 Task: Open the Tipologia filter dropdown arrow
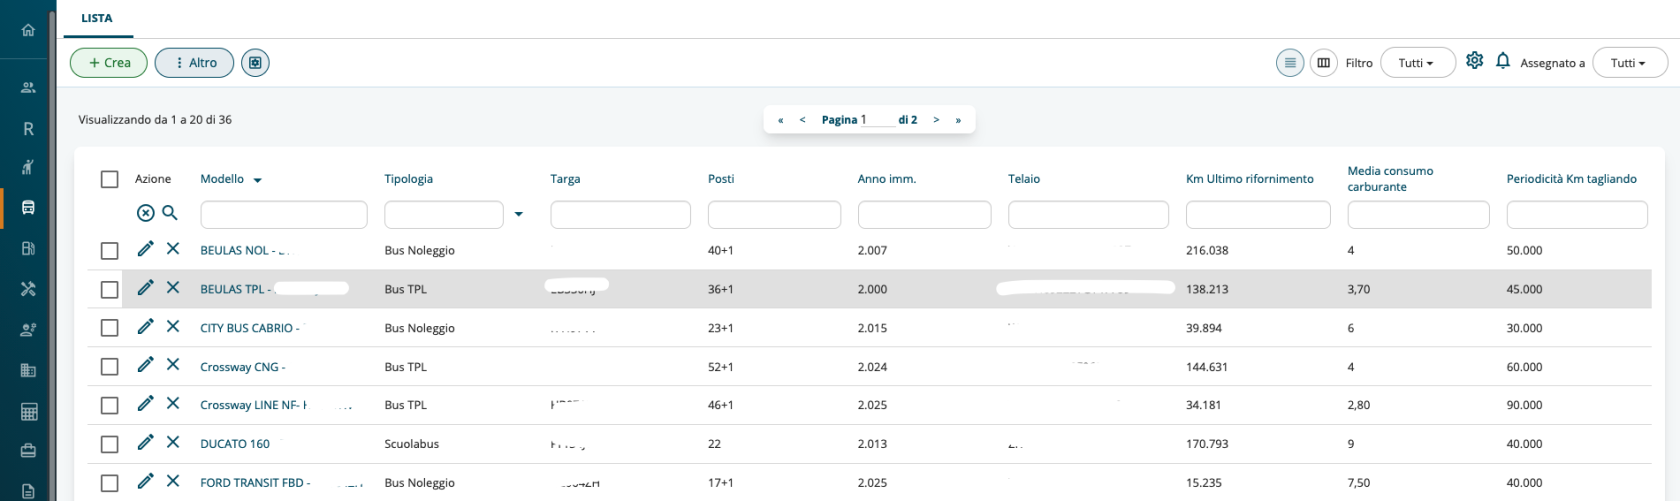click(x=518, y=214)
